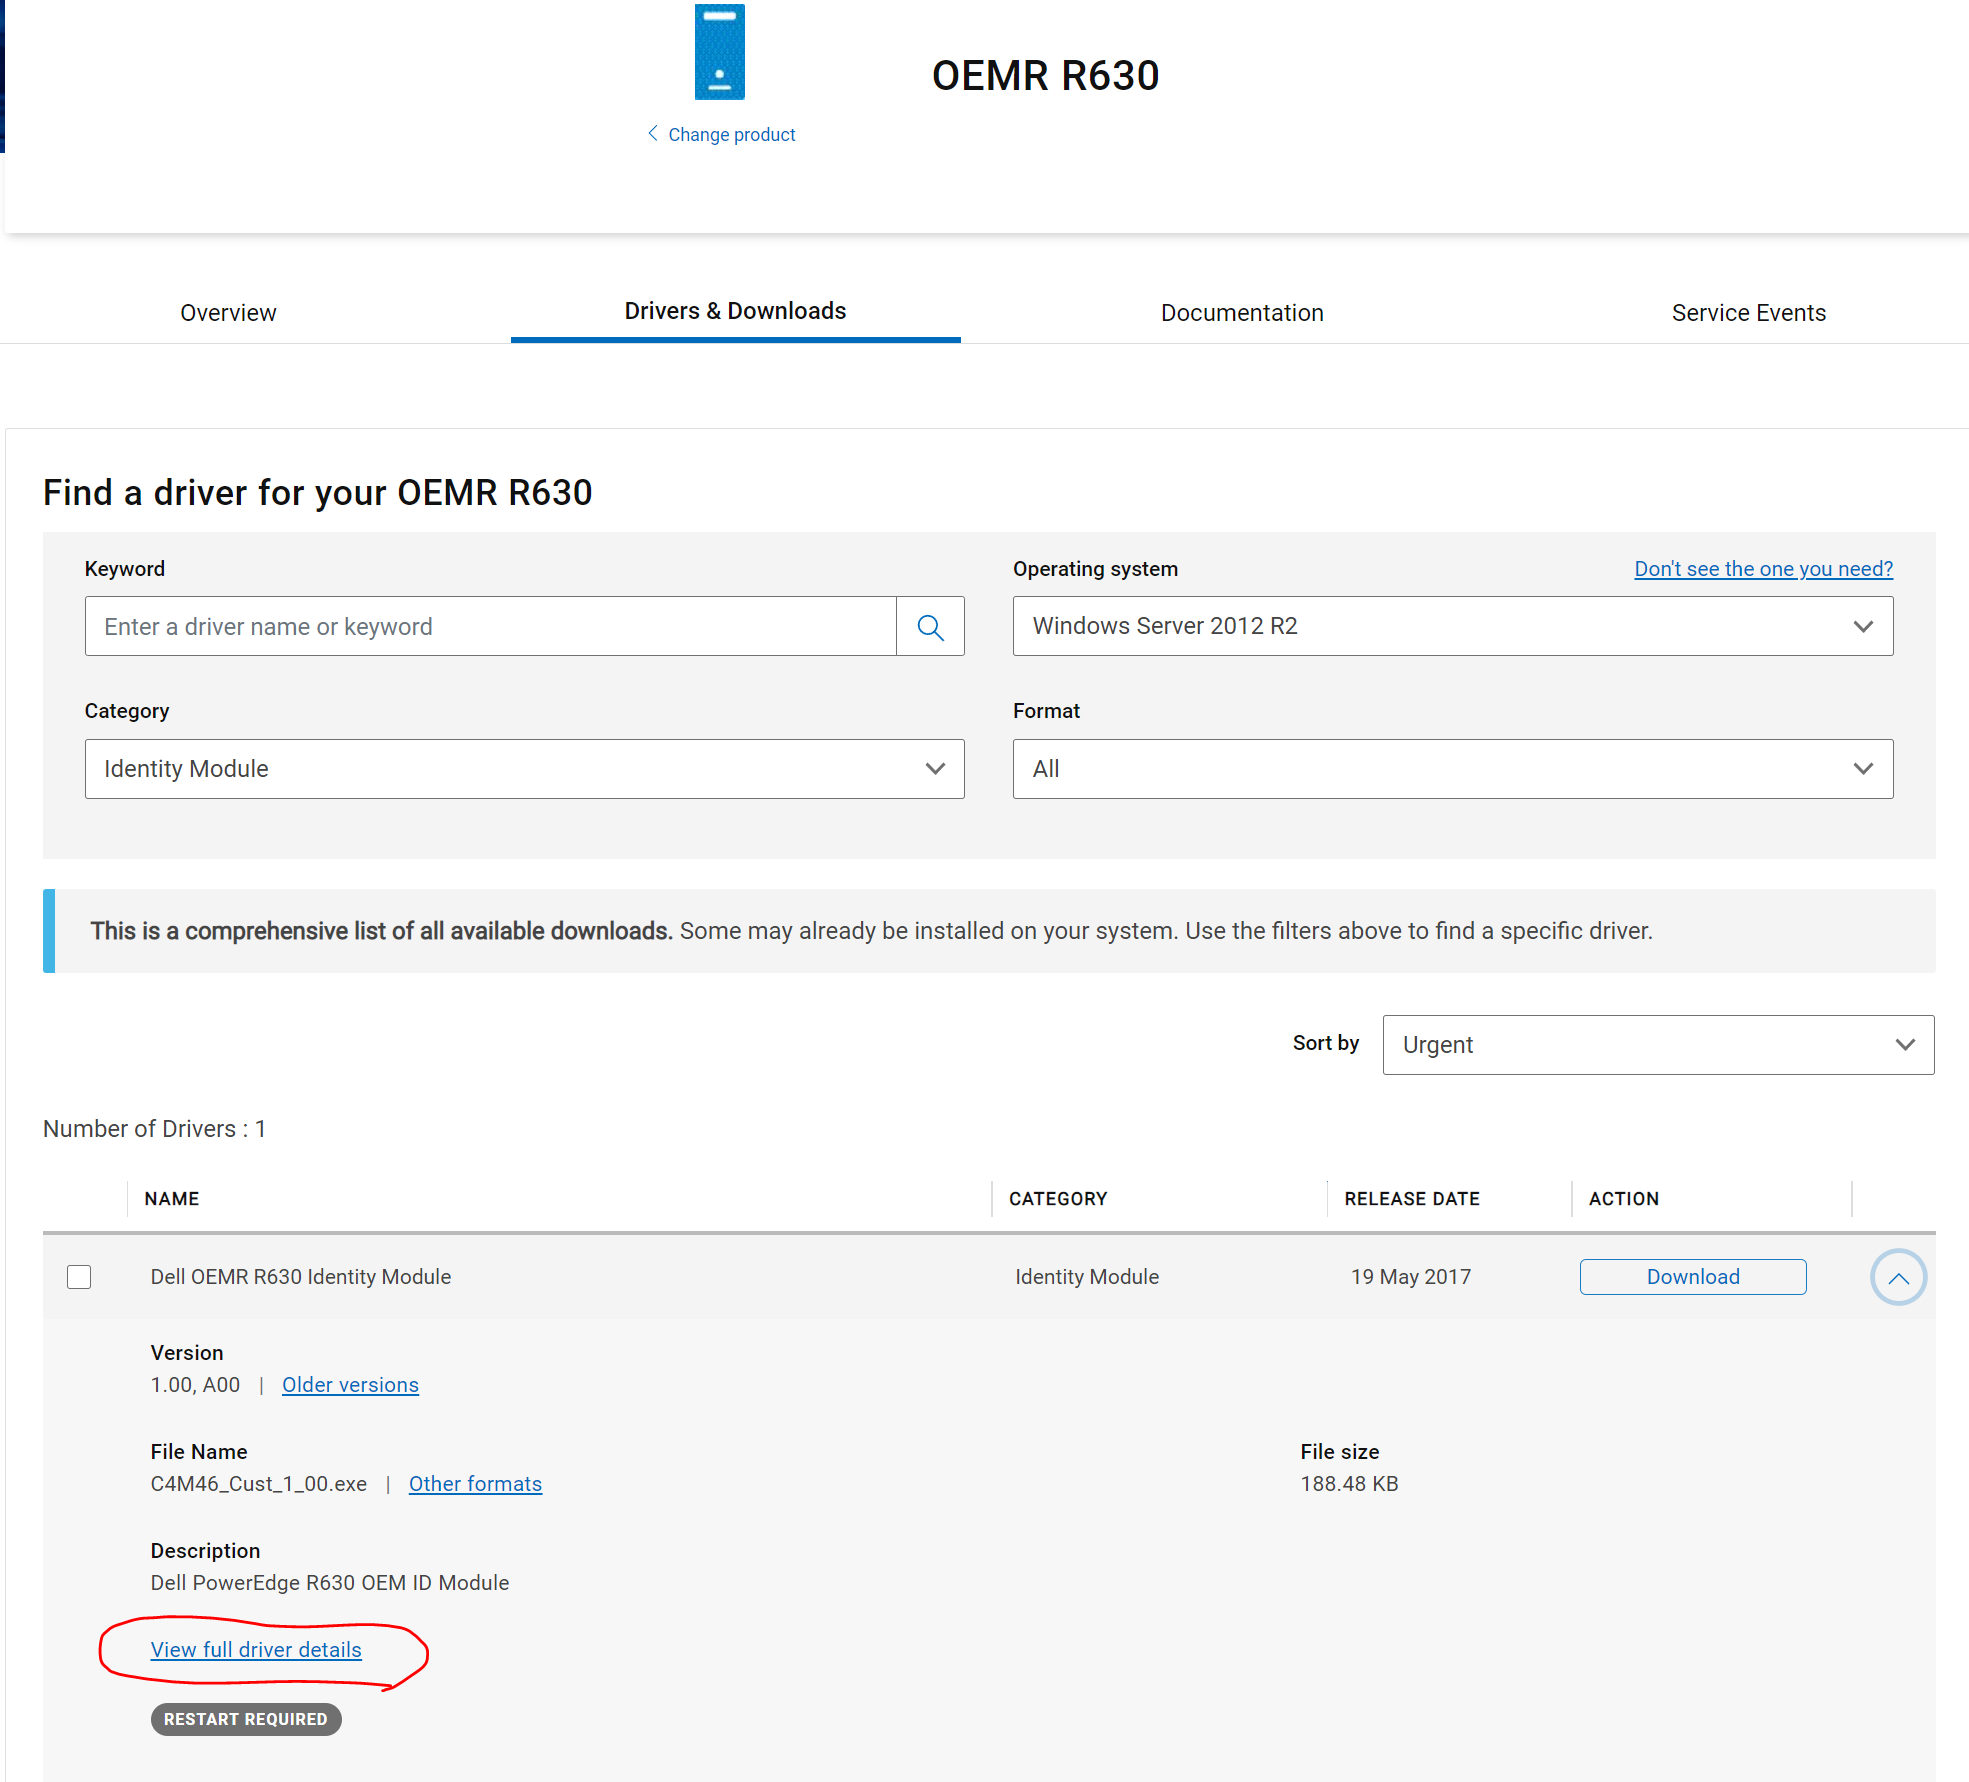Go to the Documentation tab
1969x1782 pixels.
(1242, 313)
